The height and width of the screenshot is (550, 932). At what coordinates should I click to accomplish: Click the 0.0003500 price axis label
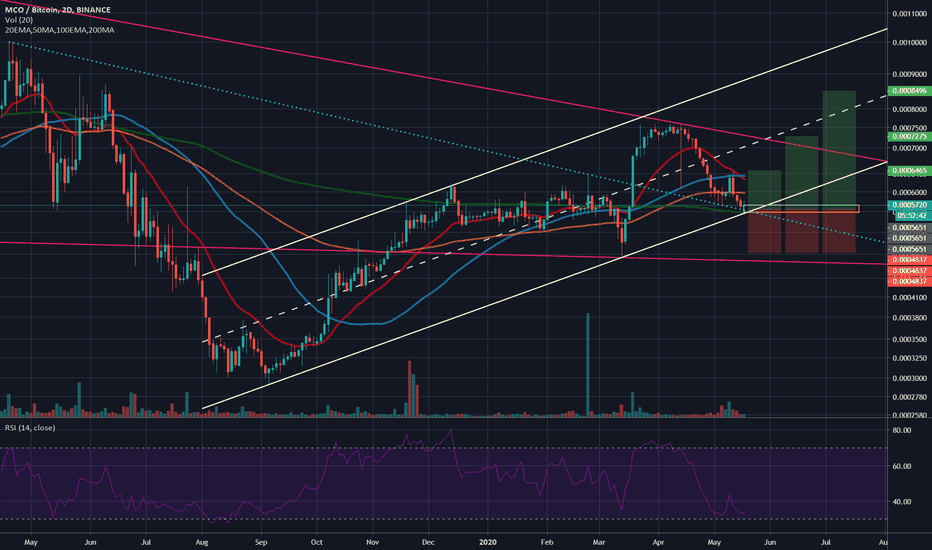909,340
